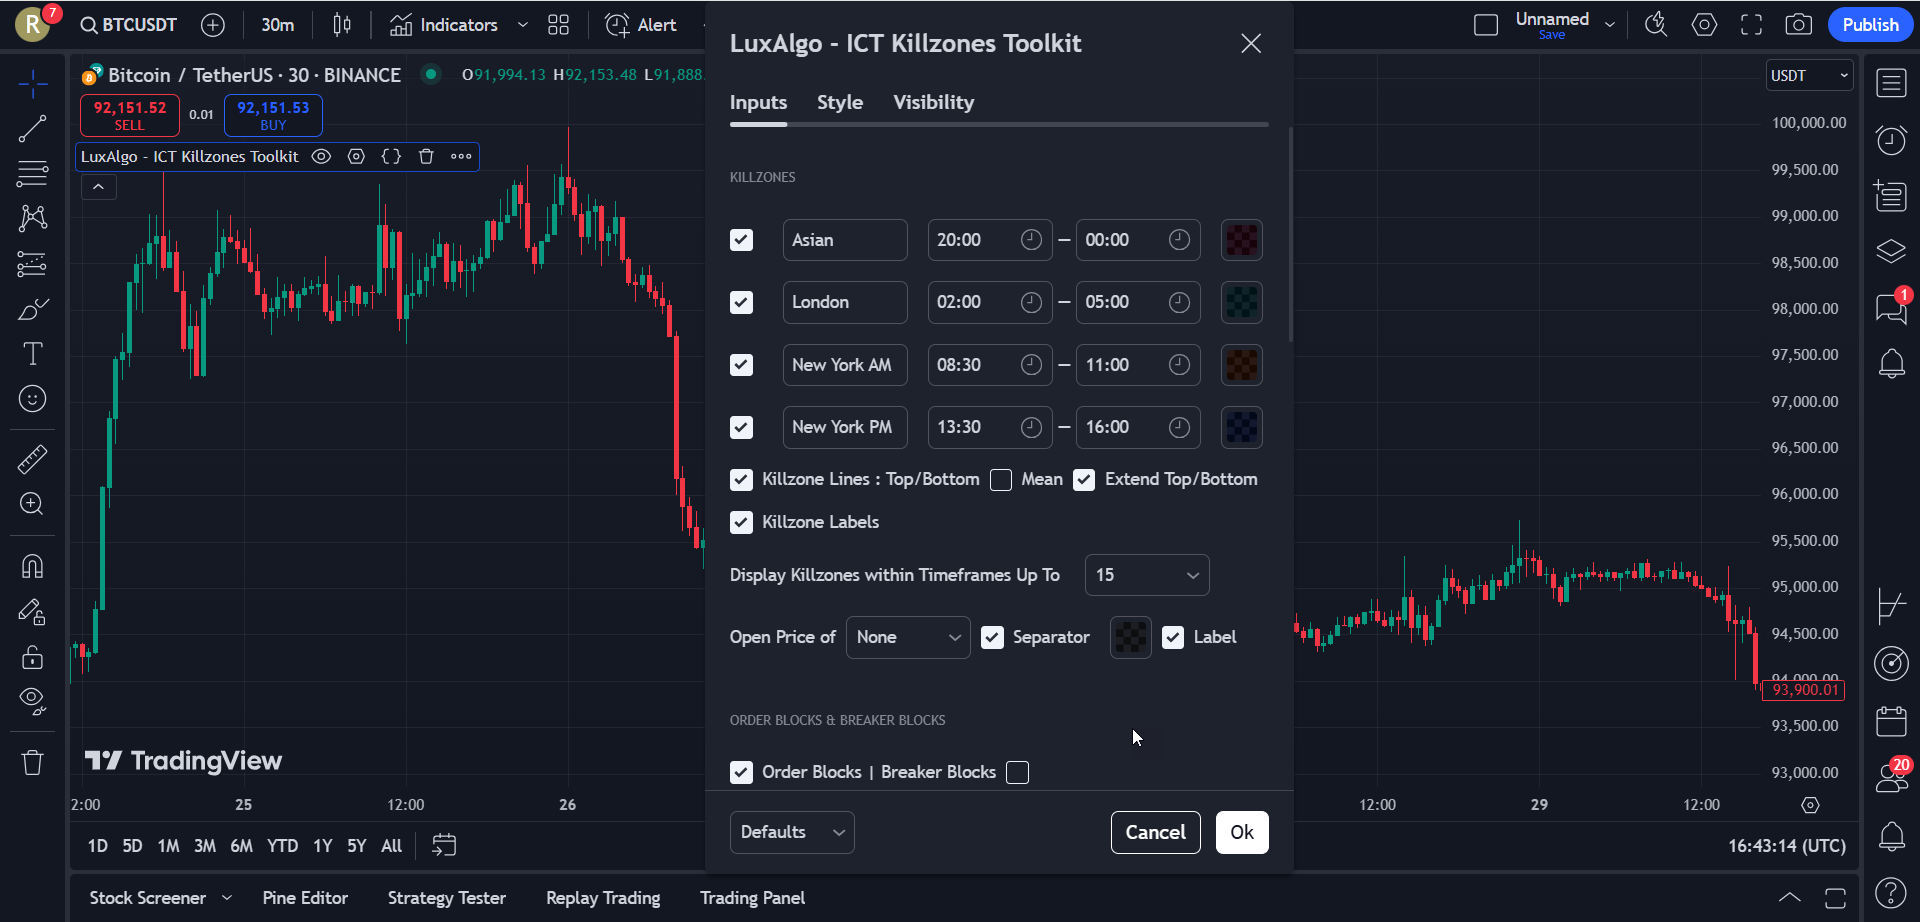Open the layout grid selector
This screenshot has height=922, width=1920.
click(x=559, y=25)
